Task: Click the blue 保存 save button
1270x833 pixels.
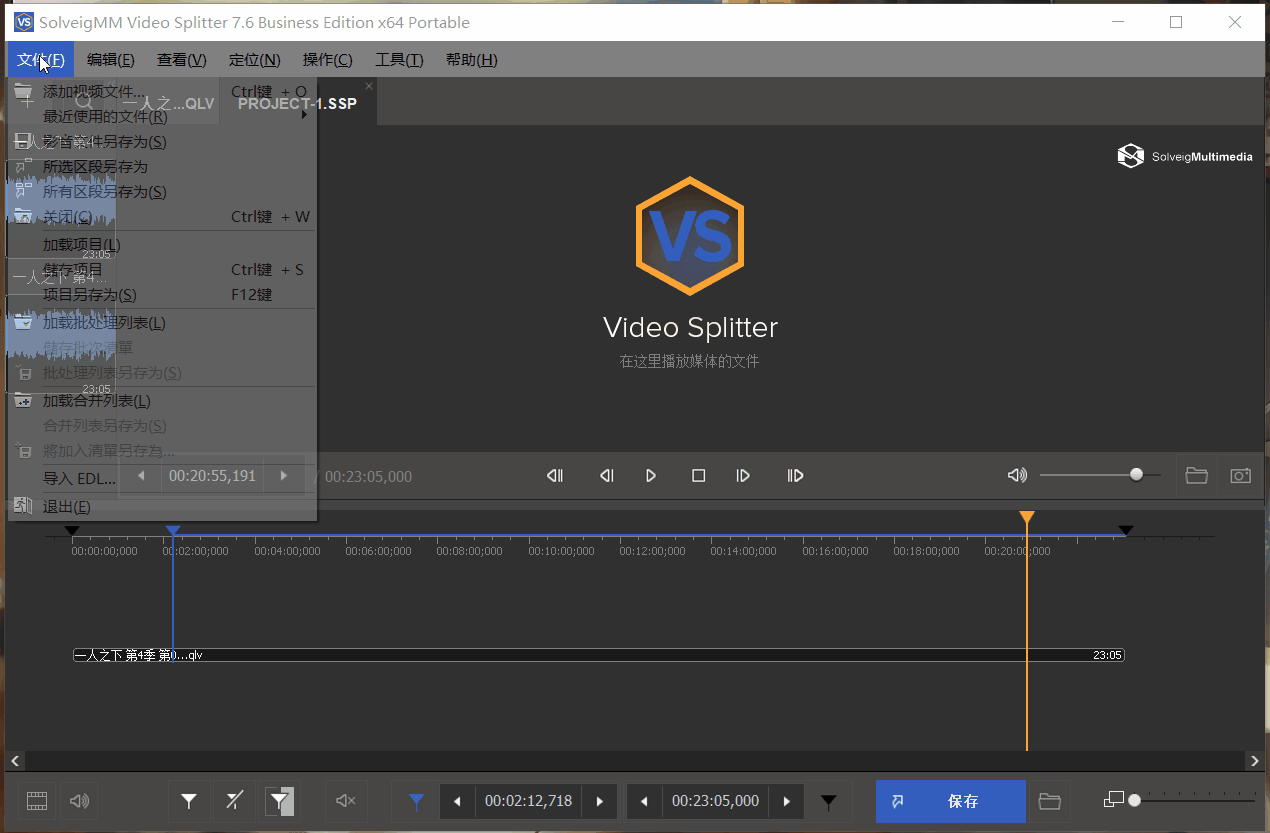Action: coord(951,801)
